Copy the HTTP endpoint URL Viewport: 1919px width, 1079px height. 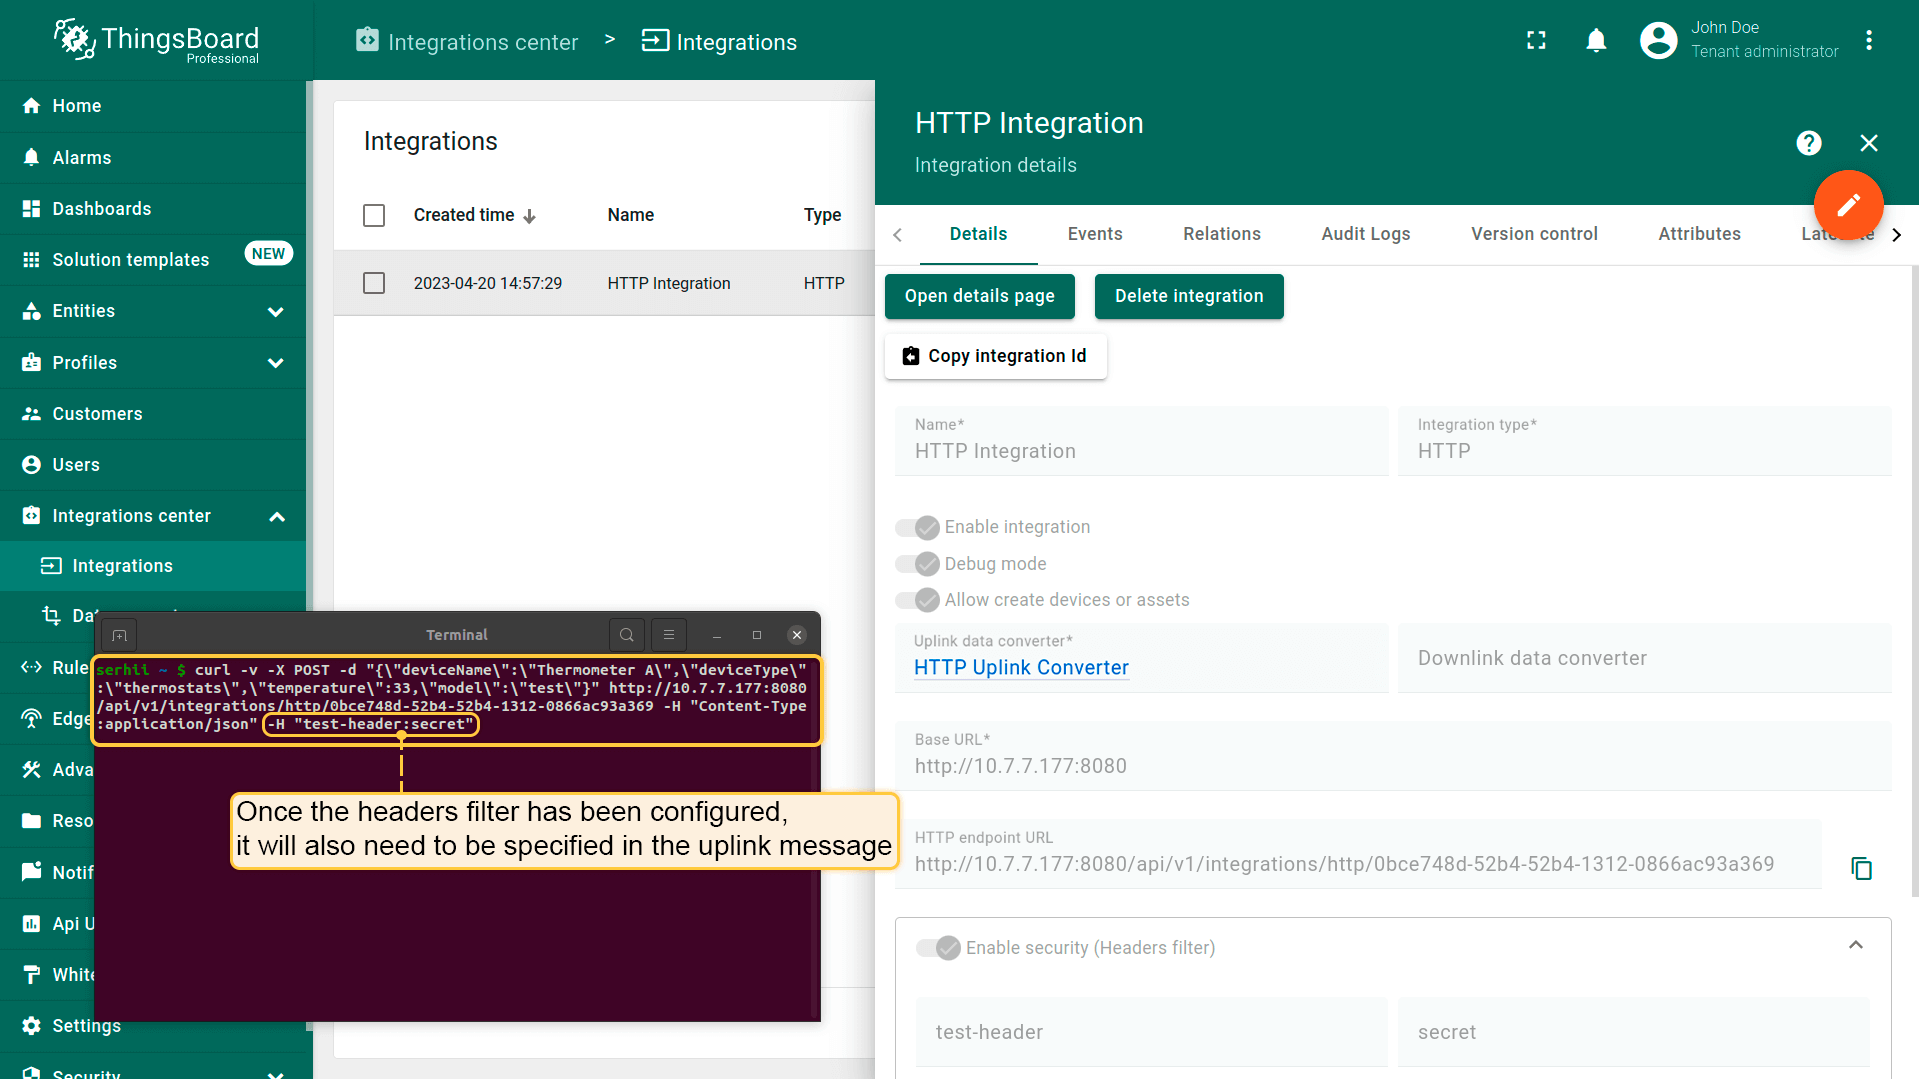[x=1861, y=868]
